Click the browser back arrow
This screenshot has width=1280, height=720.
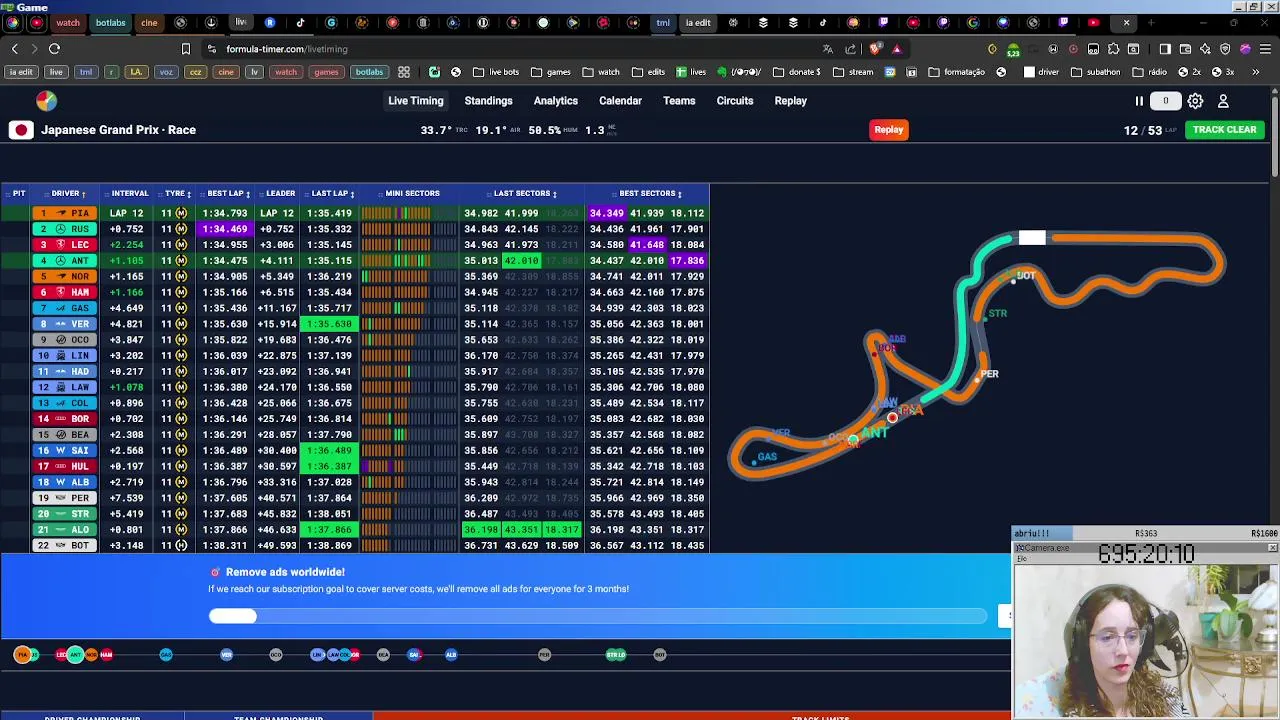[x=14, y=49]
